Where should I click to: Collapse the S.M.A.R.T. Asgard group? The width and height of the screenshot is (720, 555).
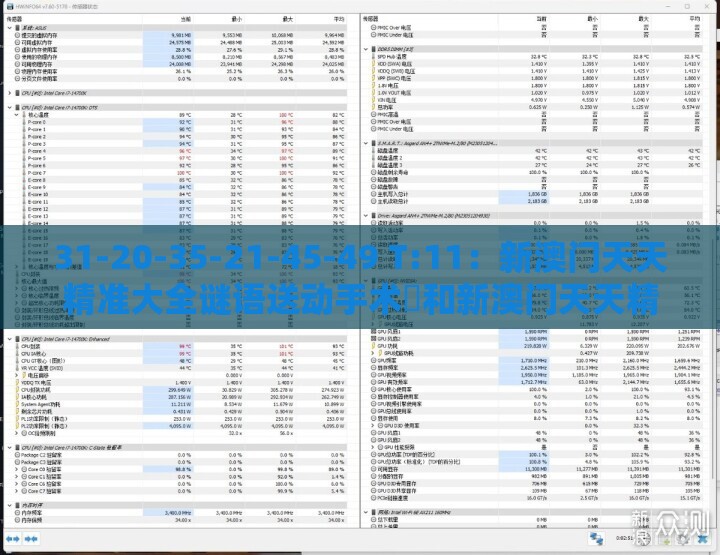click(x=366, y=143)
